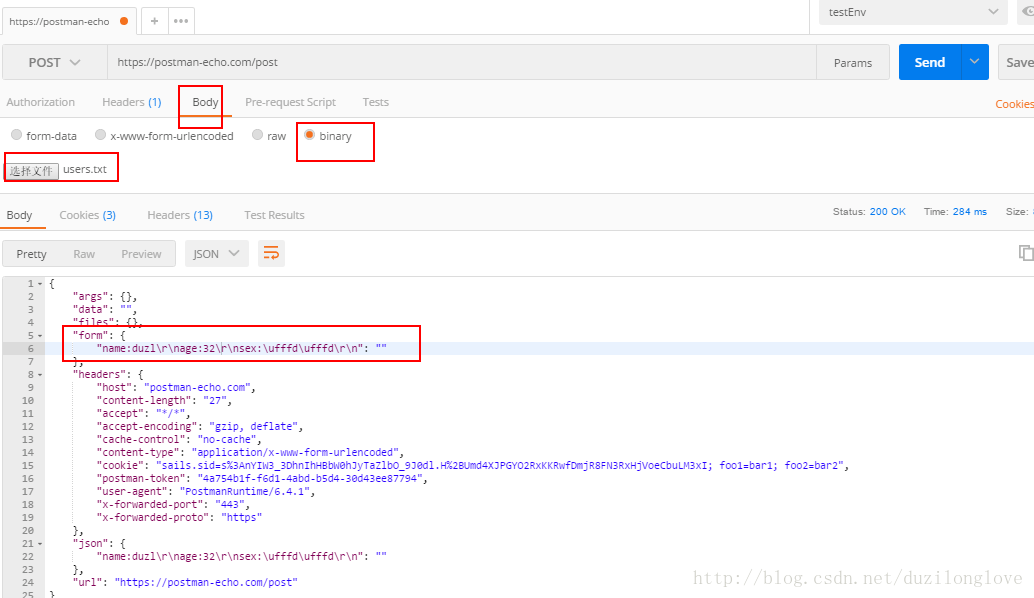Viewport: 1034px width, 598px height.
Task: Show the Test Results tab
Action: point(274,215)
